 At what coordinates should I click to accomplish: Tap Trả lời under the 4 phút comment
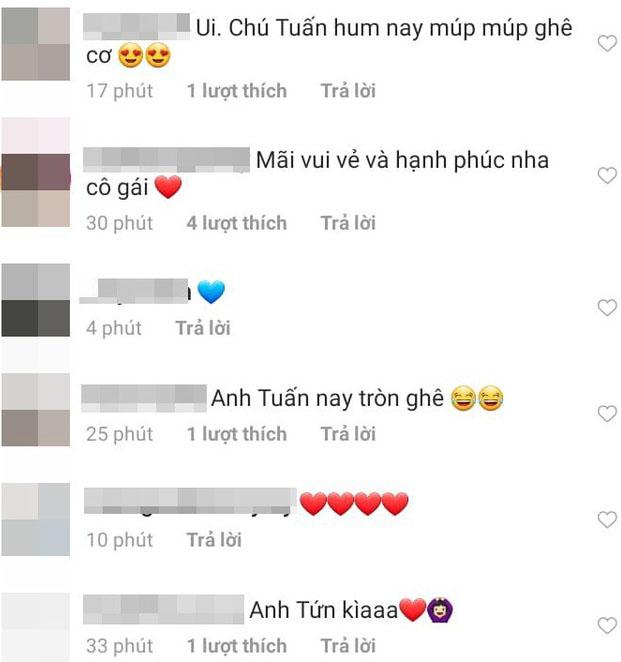[203, 328]
